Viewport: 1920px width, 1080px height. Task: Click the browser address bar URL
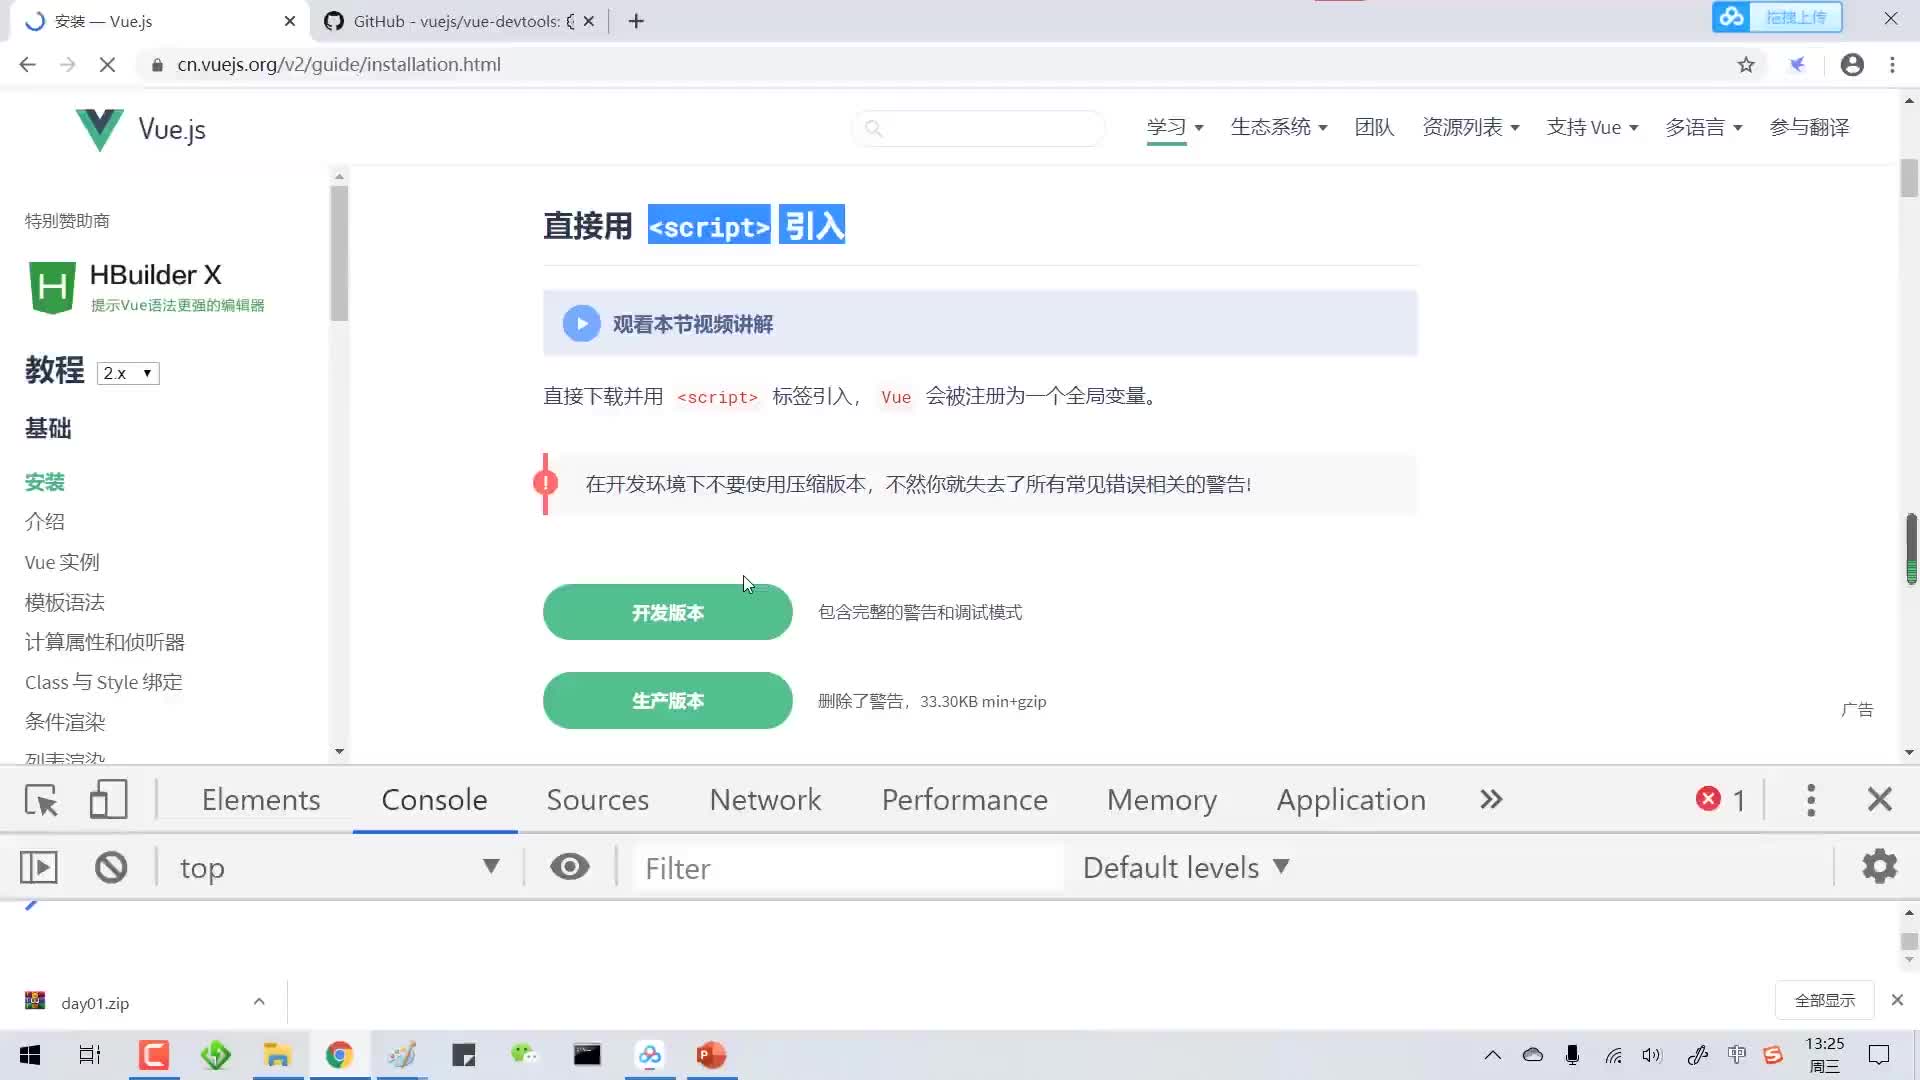339,65
